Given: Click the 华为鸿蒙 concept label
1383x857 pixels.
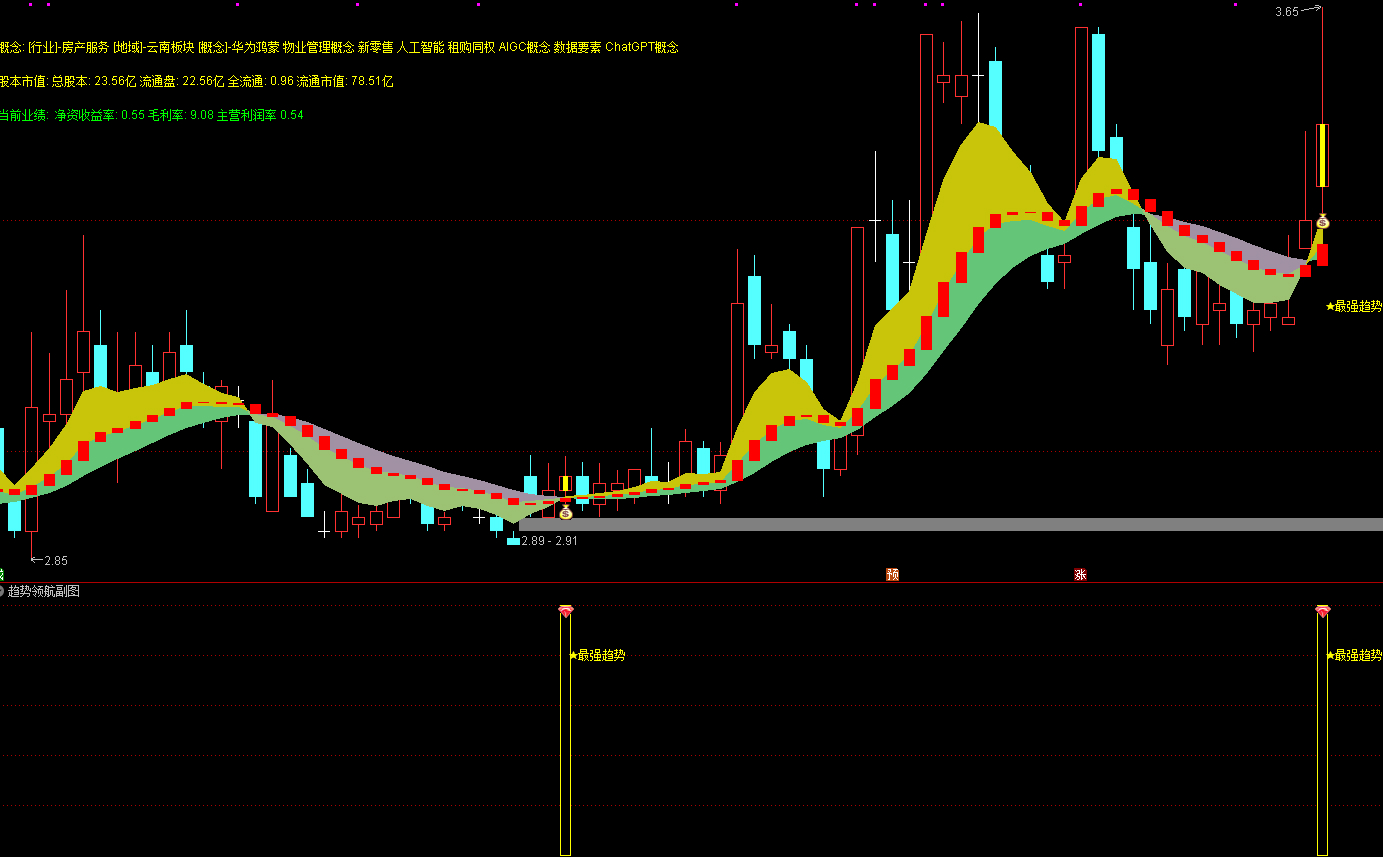Looking at the screenshot, I should (254, 47).
